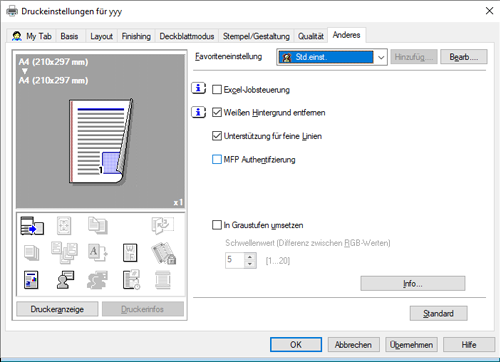Click the Druckeranzeige button

57,309
